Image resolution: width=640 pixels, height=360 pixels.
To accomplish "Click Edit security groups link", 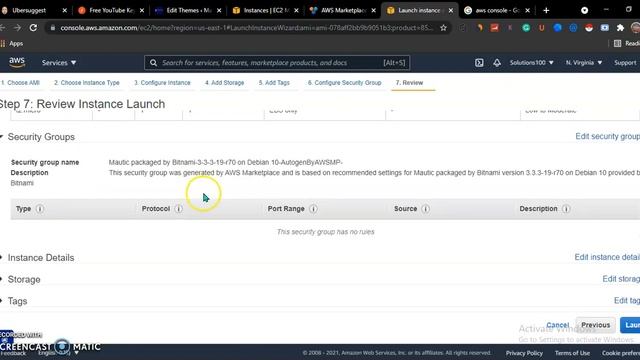I will pos(607,136).
